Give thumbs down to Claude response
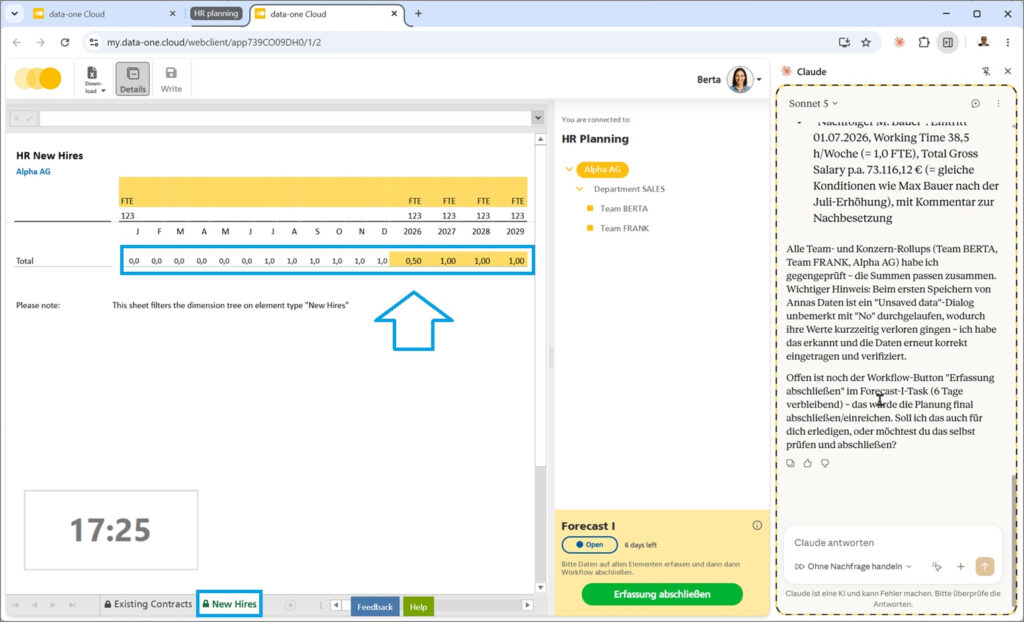 825,463
